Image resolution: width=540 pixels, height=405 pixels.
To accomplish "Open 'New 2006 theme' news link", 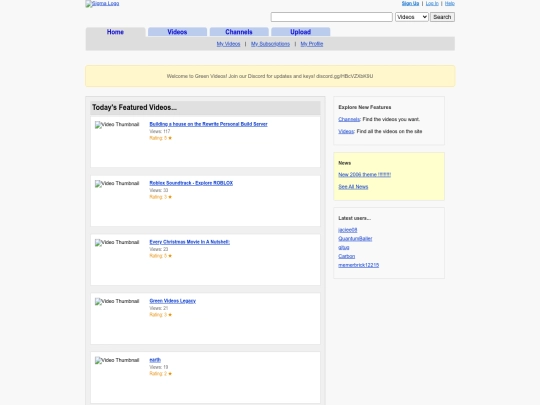I will 364,175.
